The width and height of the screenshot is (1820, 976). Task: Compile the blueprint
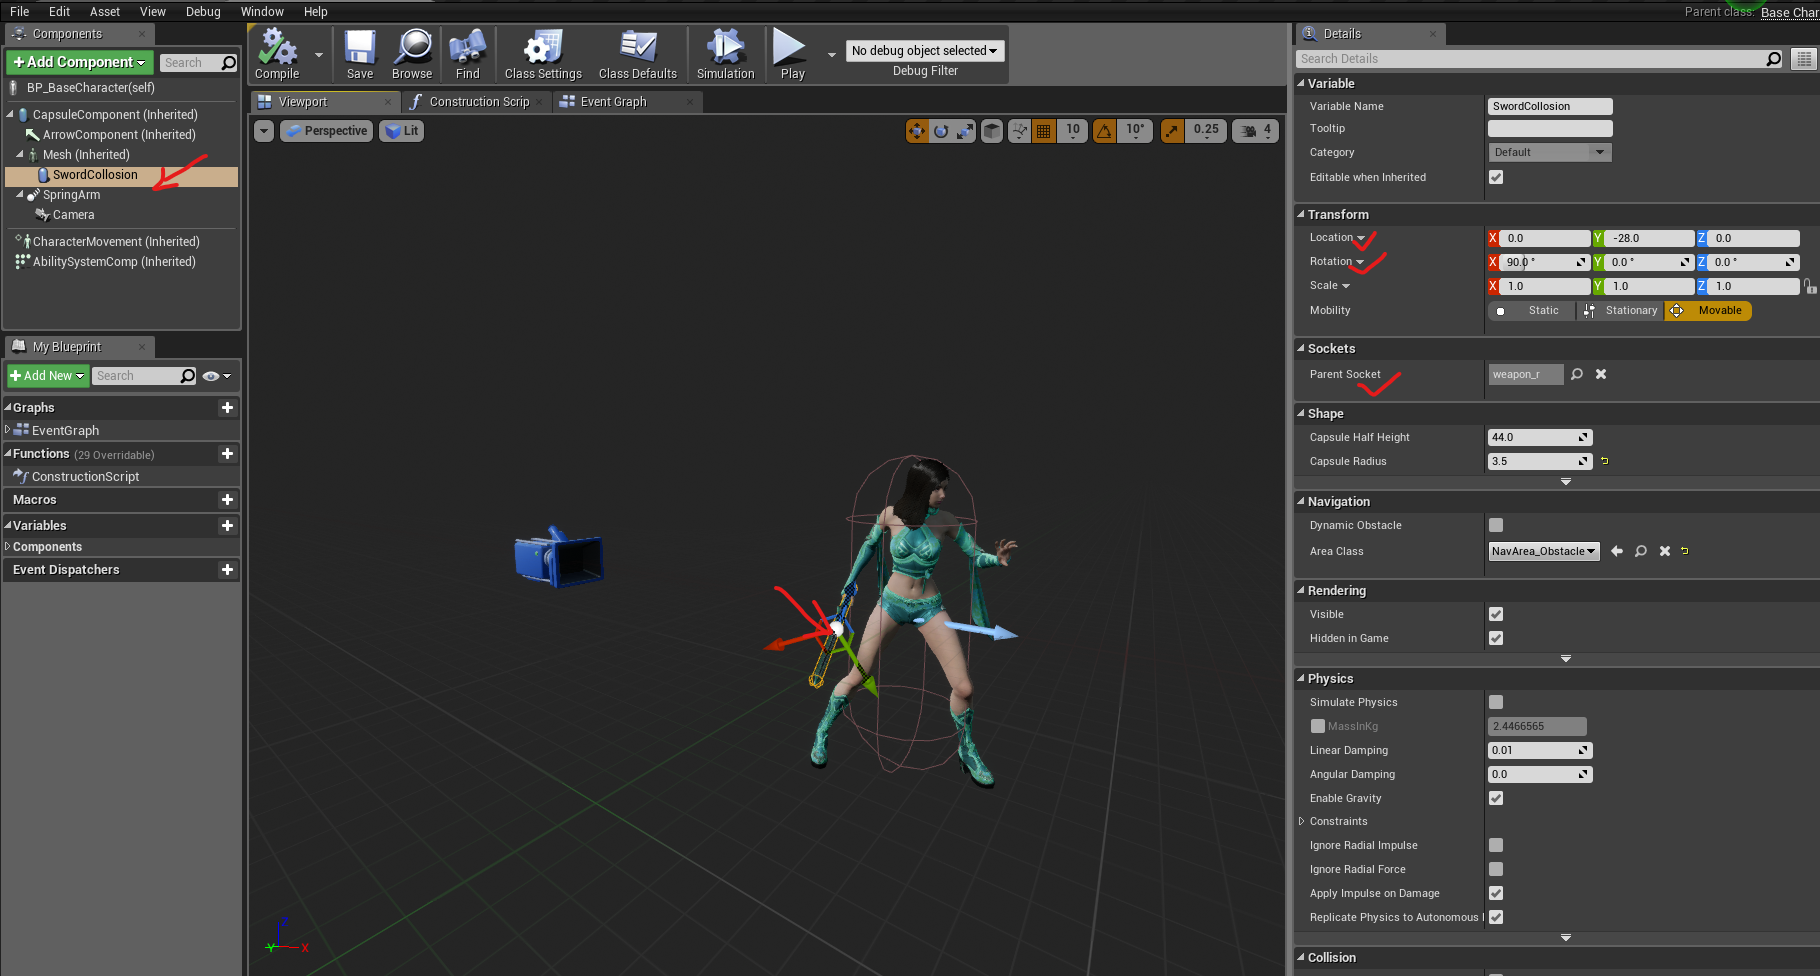pyautogui.click(x=277, y=54)
